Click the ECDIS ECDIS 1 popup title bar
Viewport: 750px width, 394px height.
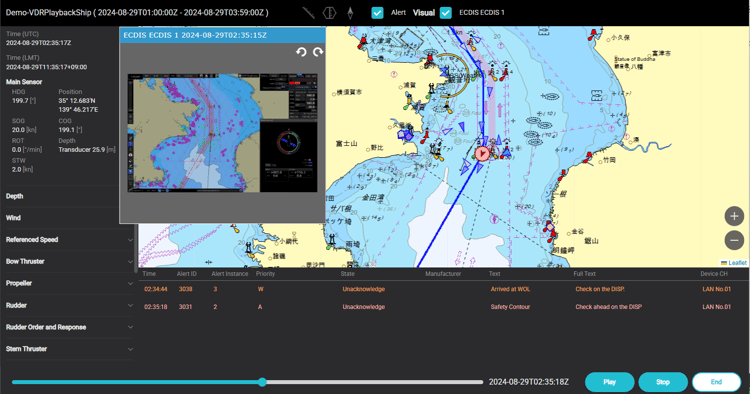tap(222, 35)
